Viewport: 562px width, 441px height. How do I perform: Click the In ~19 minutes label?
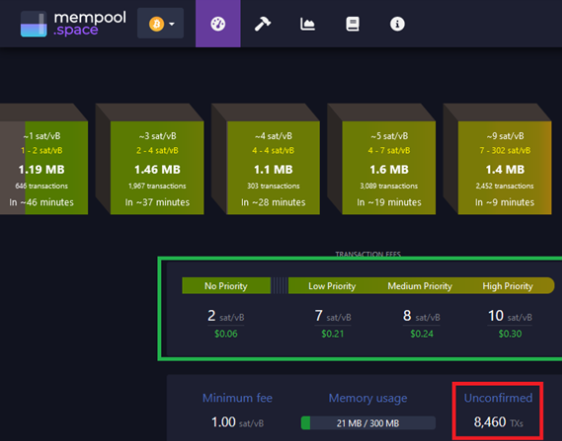(389, 202)
